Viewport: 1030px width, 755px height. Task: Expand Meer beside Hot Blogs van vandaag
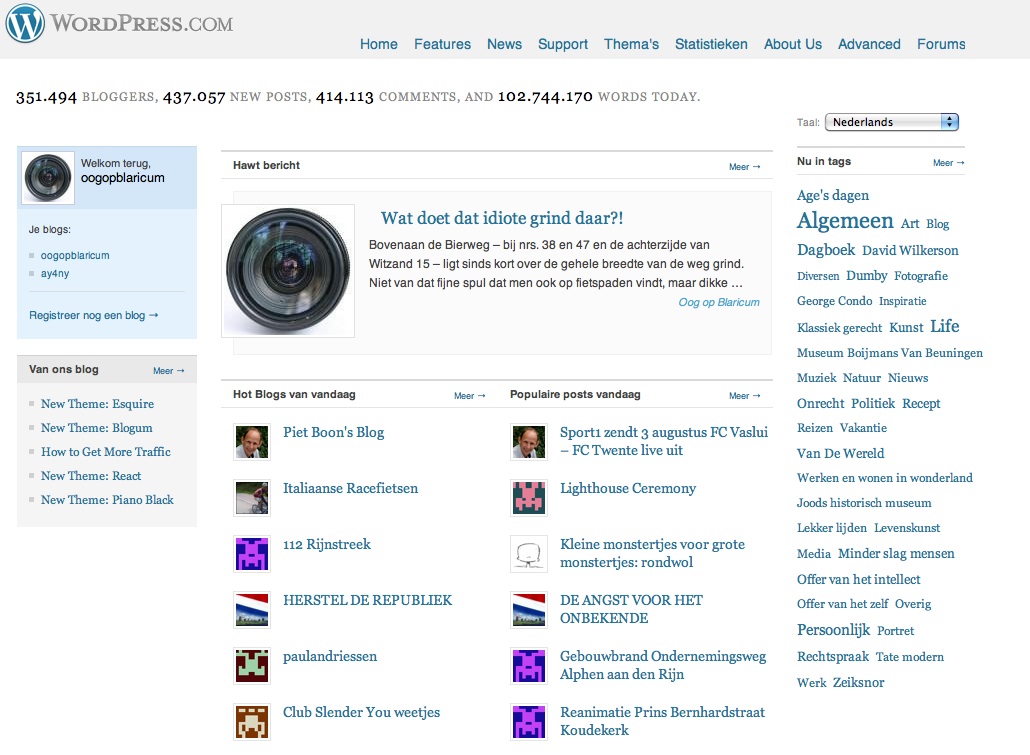pos(469,396)
